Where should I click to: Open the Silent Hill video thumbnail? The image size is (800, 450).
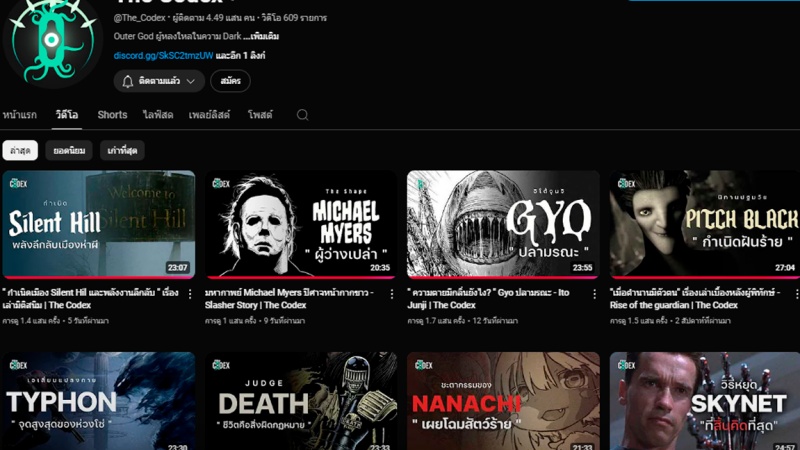(98, 224)
